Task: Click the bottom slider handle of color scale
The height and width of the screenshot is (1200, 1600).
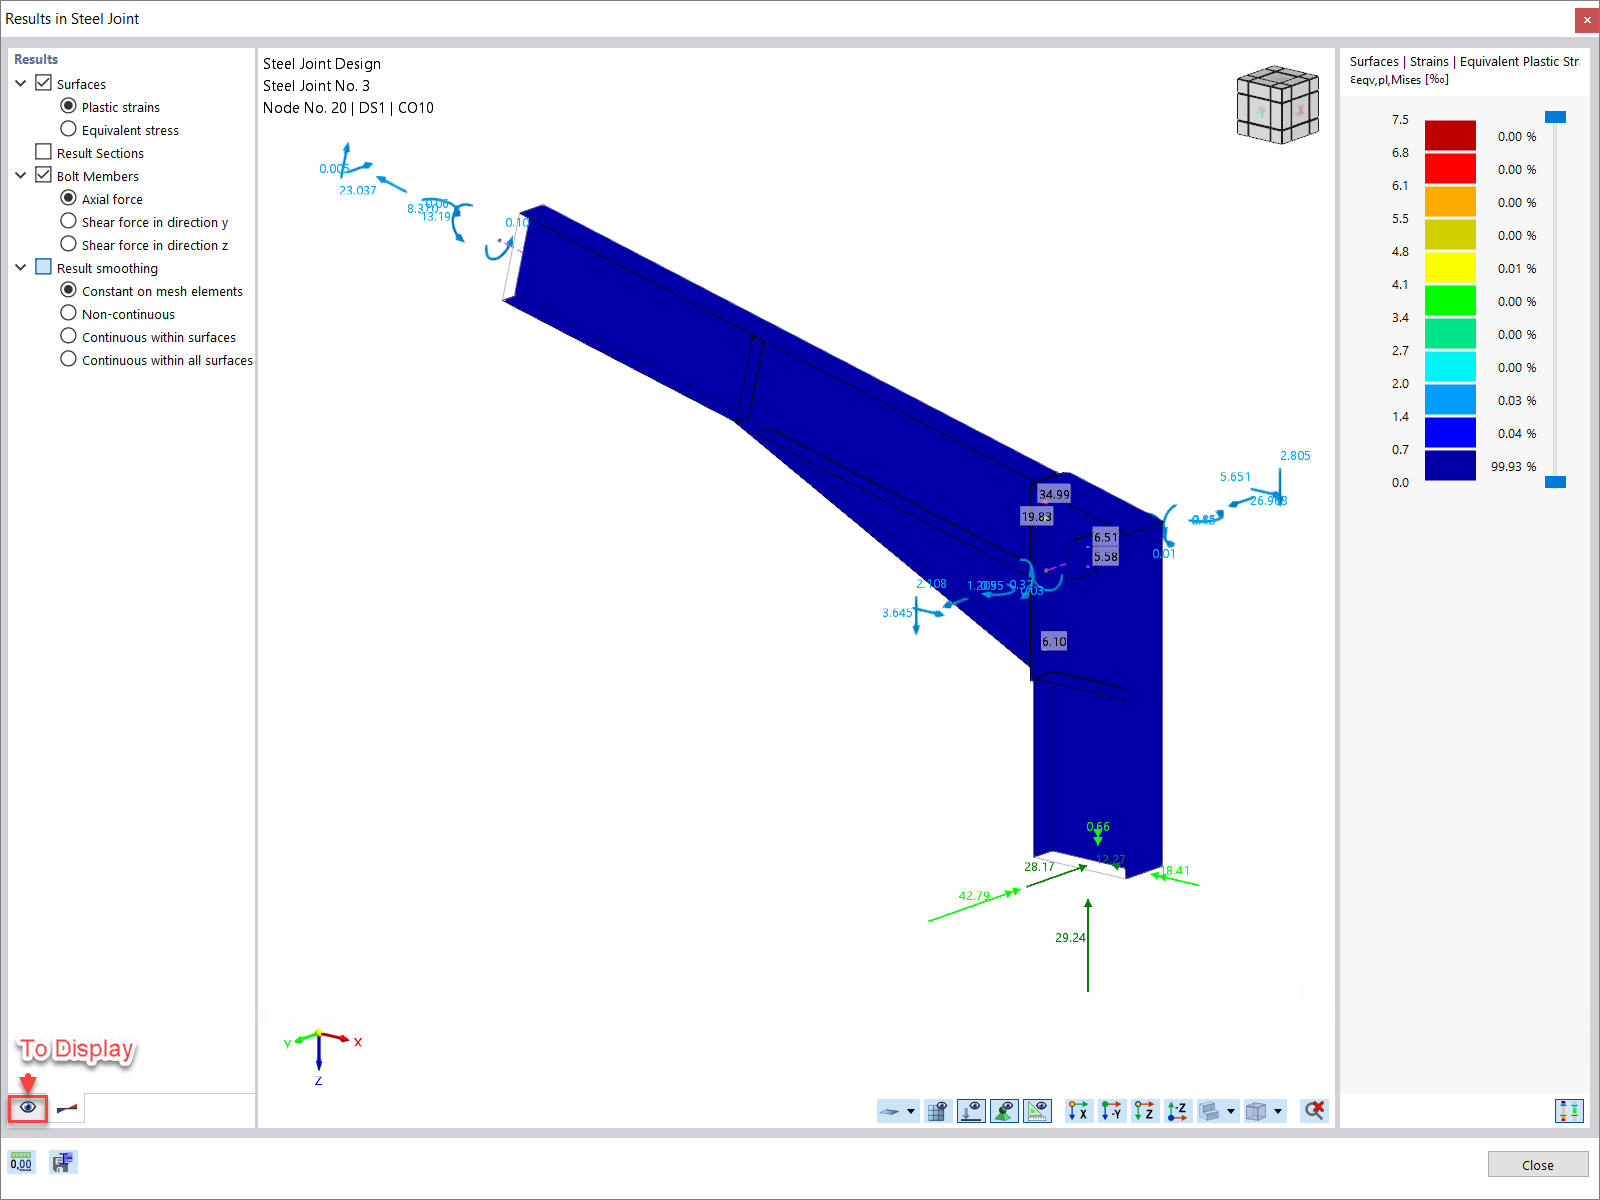Action: click(1555, 482)
